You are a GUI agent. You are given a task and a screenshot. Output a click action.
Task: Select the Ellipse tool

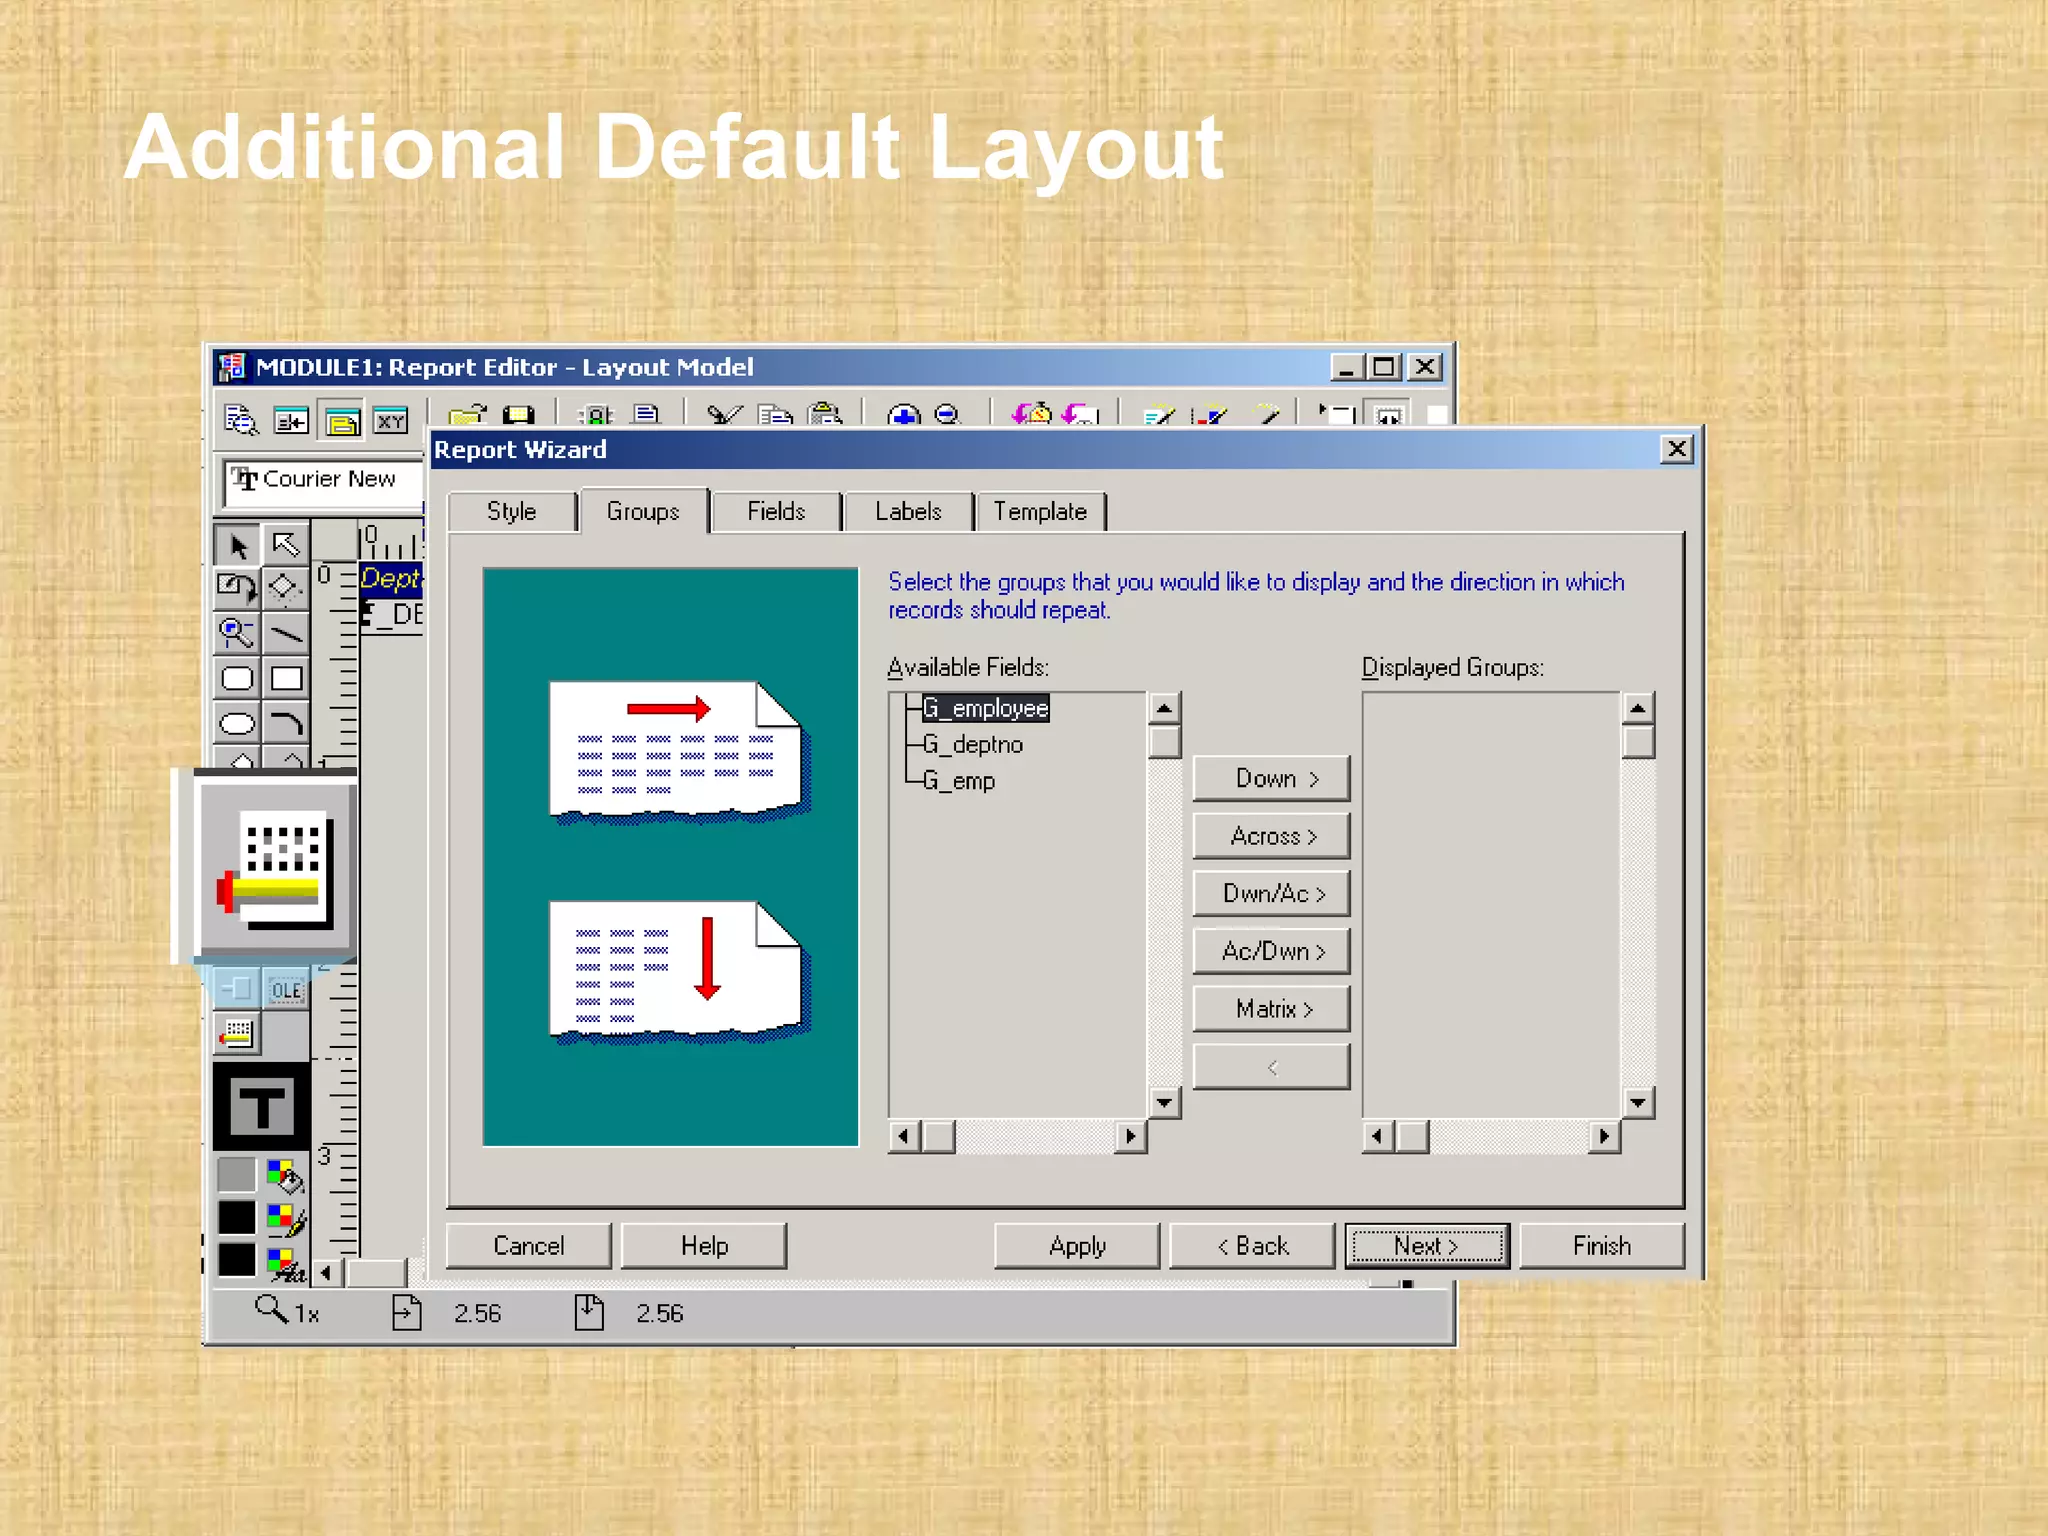pos(237,723)
